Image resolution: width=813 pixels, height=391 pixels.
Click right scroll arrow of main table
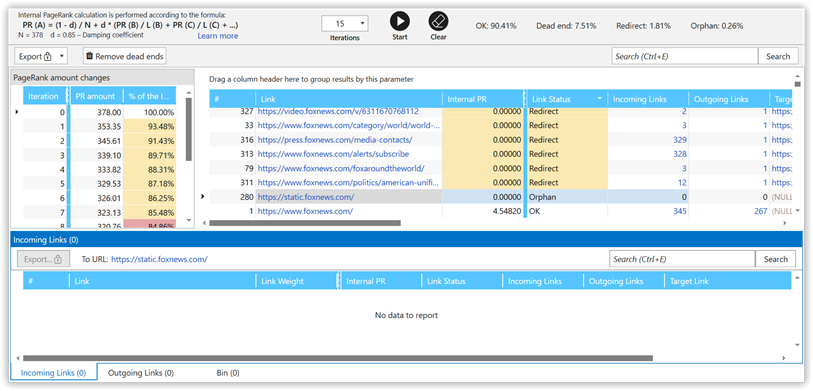785,223
